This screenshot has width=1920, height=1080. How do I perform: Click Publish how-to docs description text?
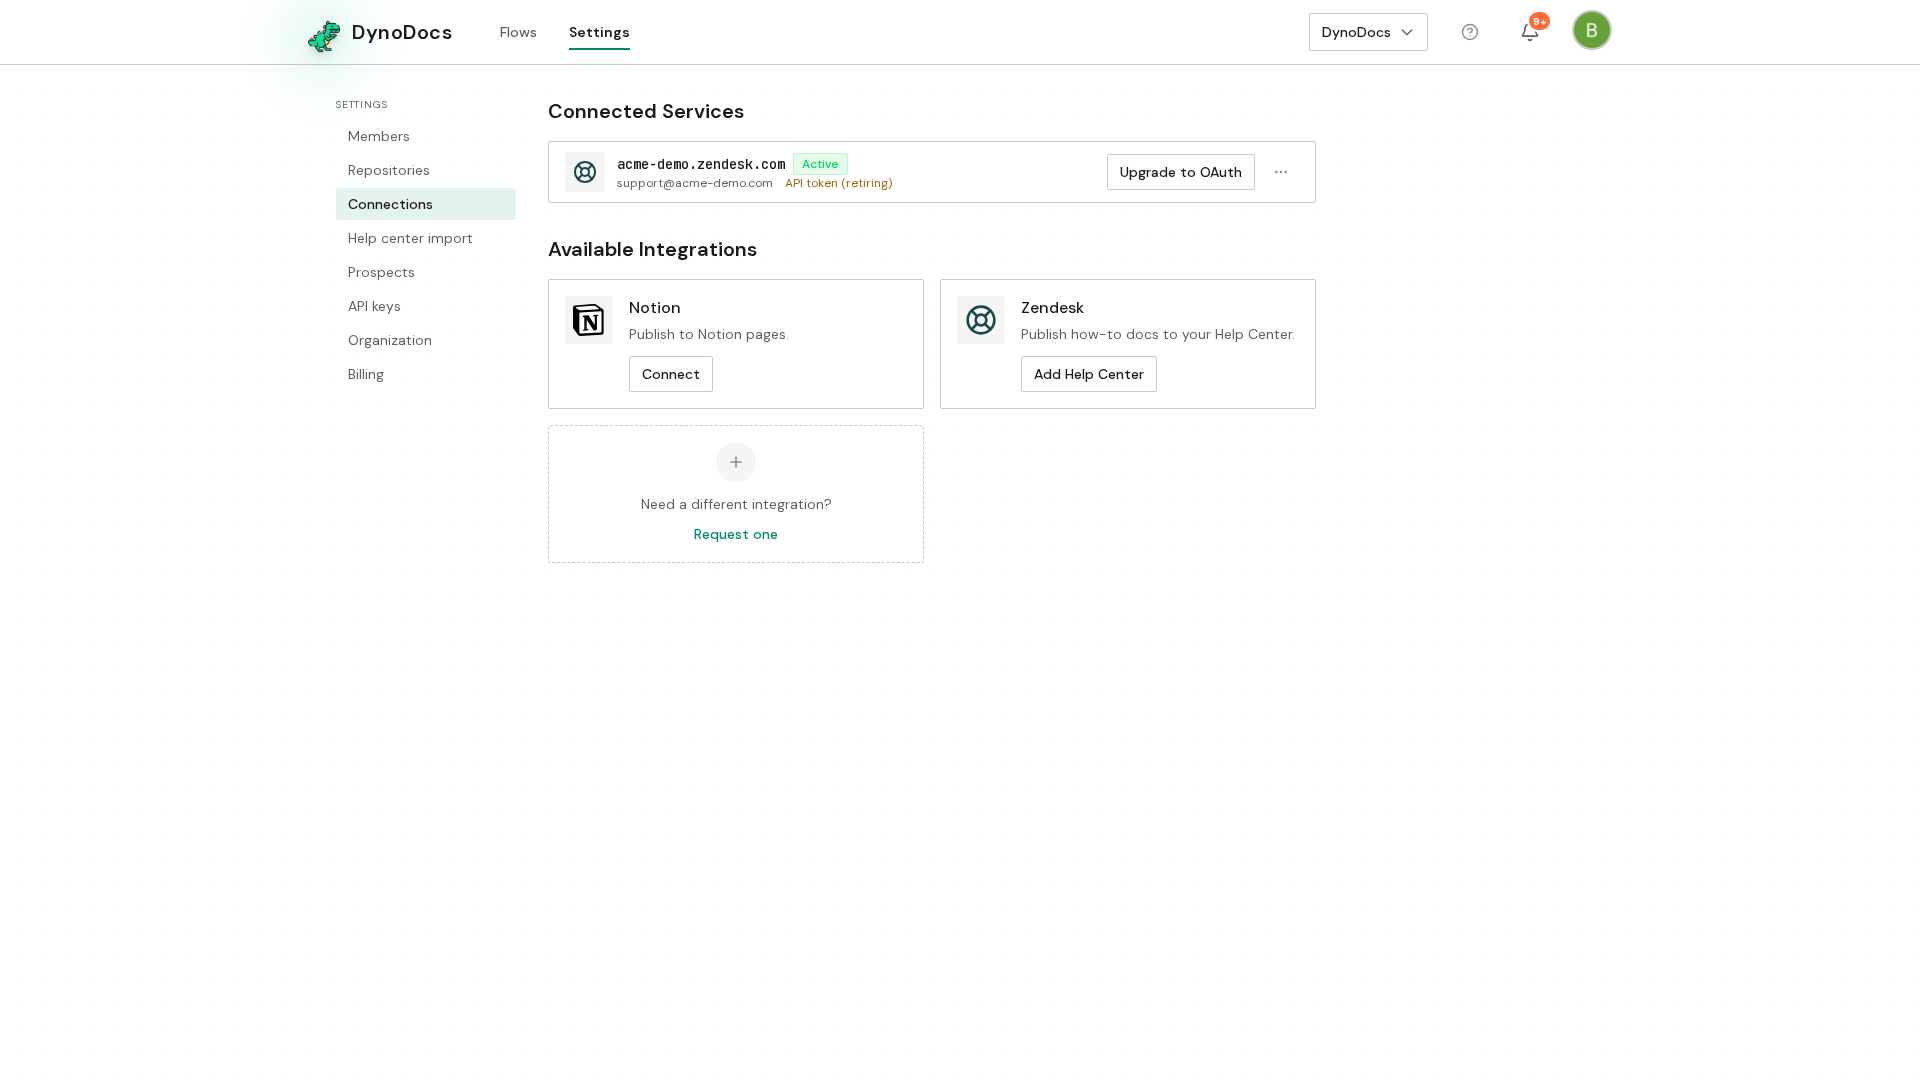click(1158, 334)
